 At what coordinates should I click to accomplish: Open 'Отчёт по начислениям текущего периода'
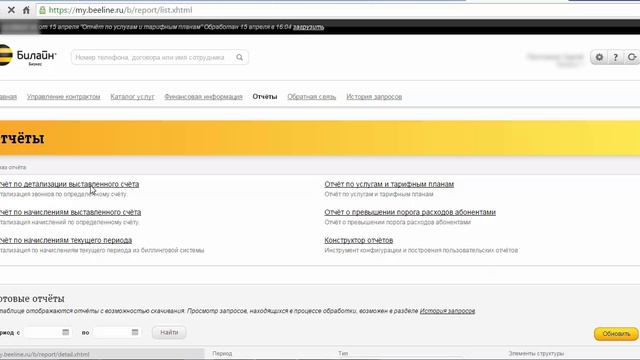(66, 240)
